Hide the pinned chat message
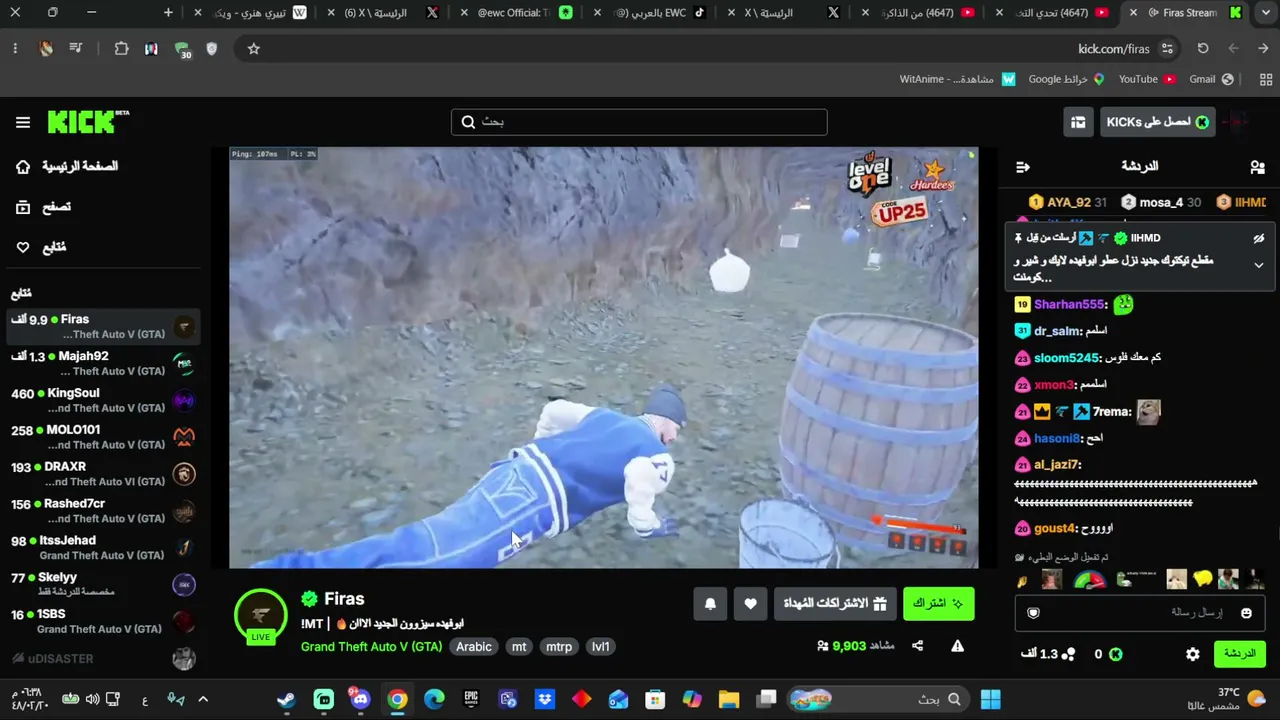Viewport: 1280px width, 720px height. coord(1258,239)
